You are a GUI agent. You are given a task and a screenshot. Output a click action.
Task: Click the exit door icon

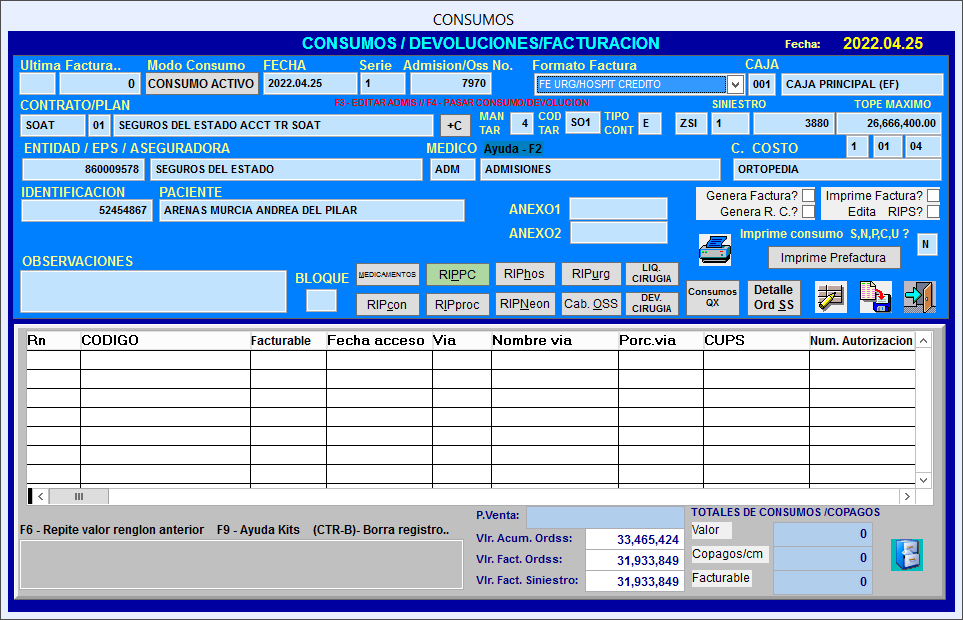920,298
